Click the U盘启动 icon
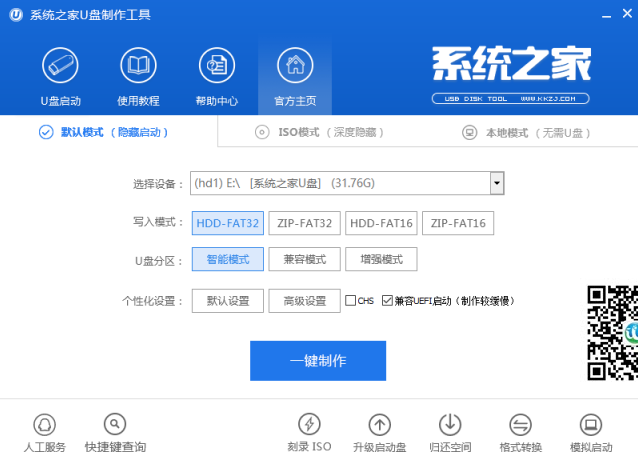The width and height of the screenshot is (638, 458). pyautogui.click(x=60, y=66)
